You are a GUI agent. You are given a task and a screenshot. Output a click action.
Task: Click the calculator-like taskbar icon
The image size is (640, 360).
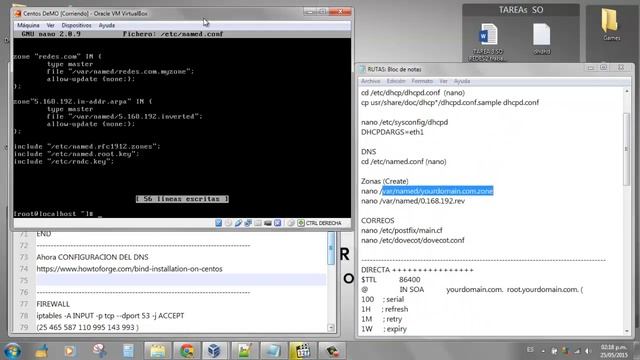(x=128, y=351)
